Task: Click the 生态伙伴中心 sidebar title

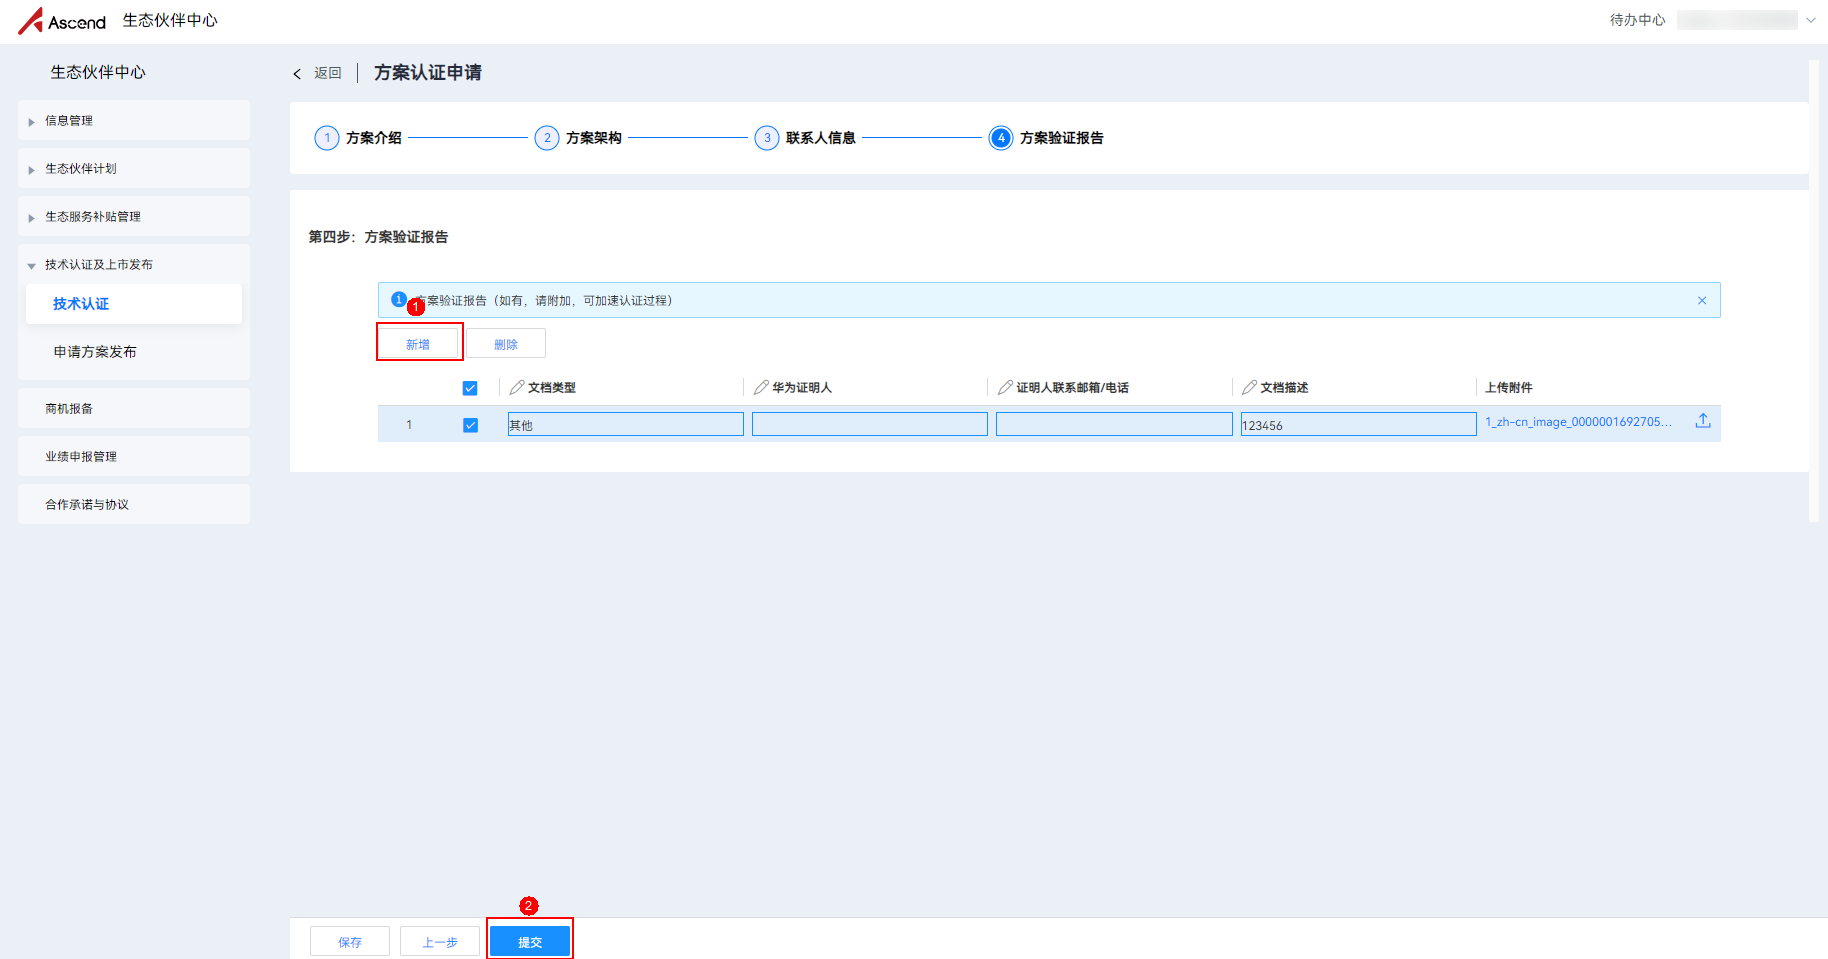Action: pos(98,72)
